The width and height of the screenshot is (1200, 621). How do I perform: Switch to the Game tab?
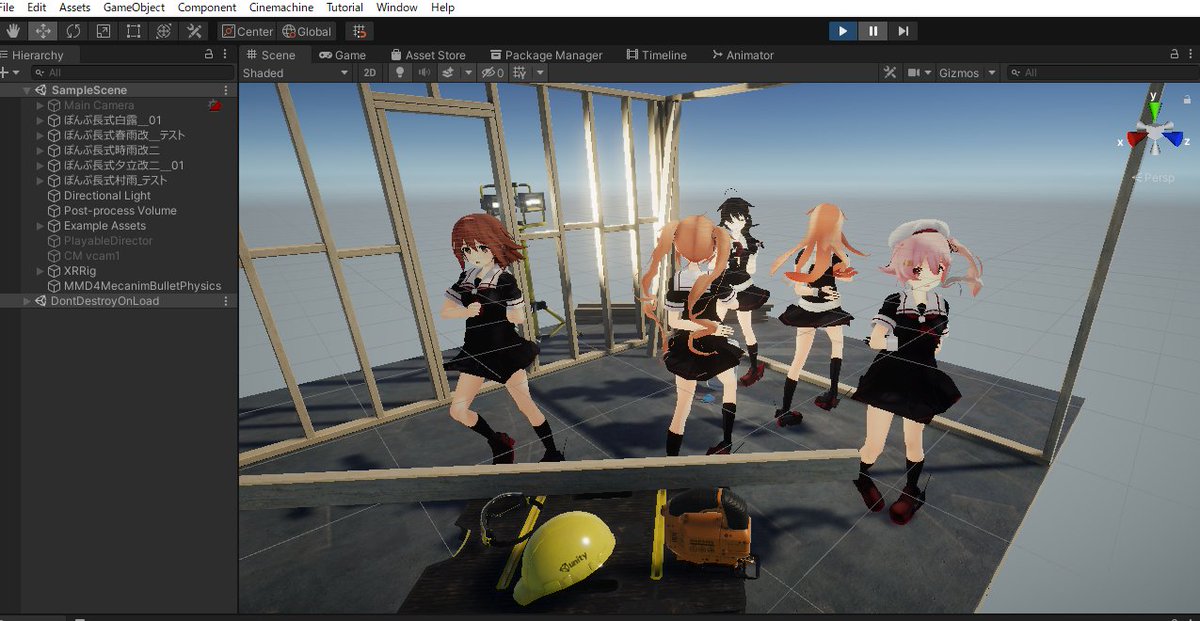point(343,54)
